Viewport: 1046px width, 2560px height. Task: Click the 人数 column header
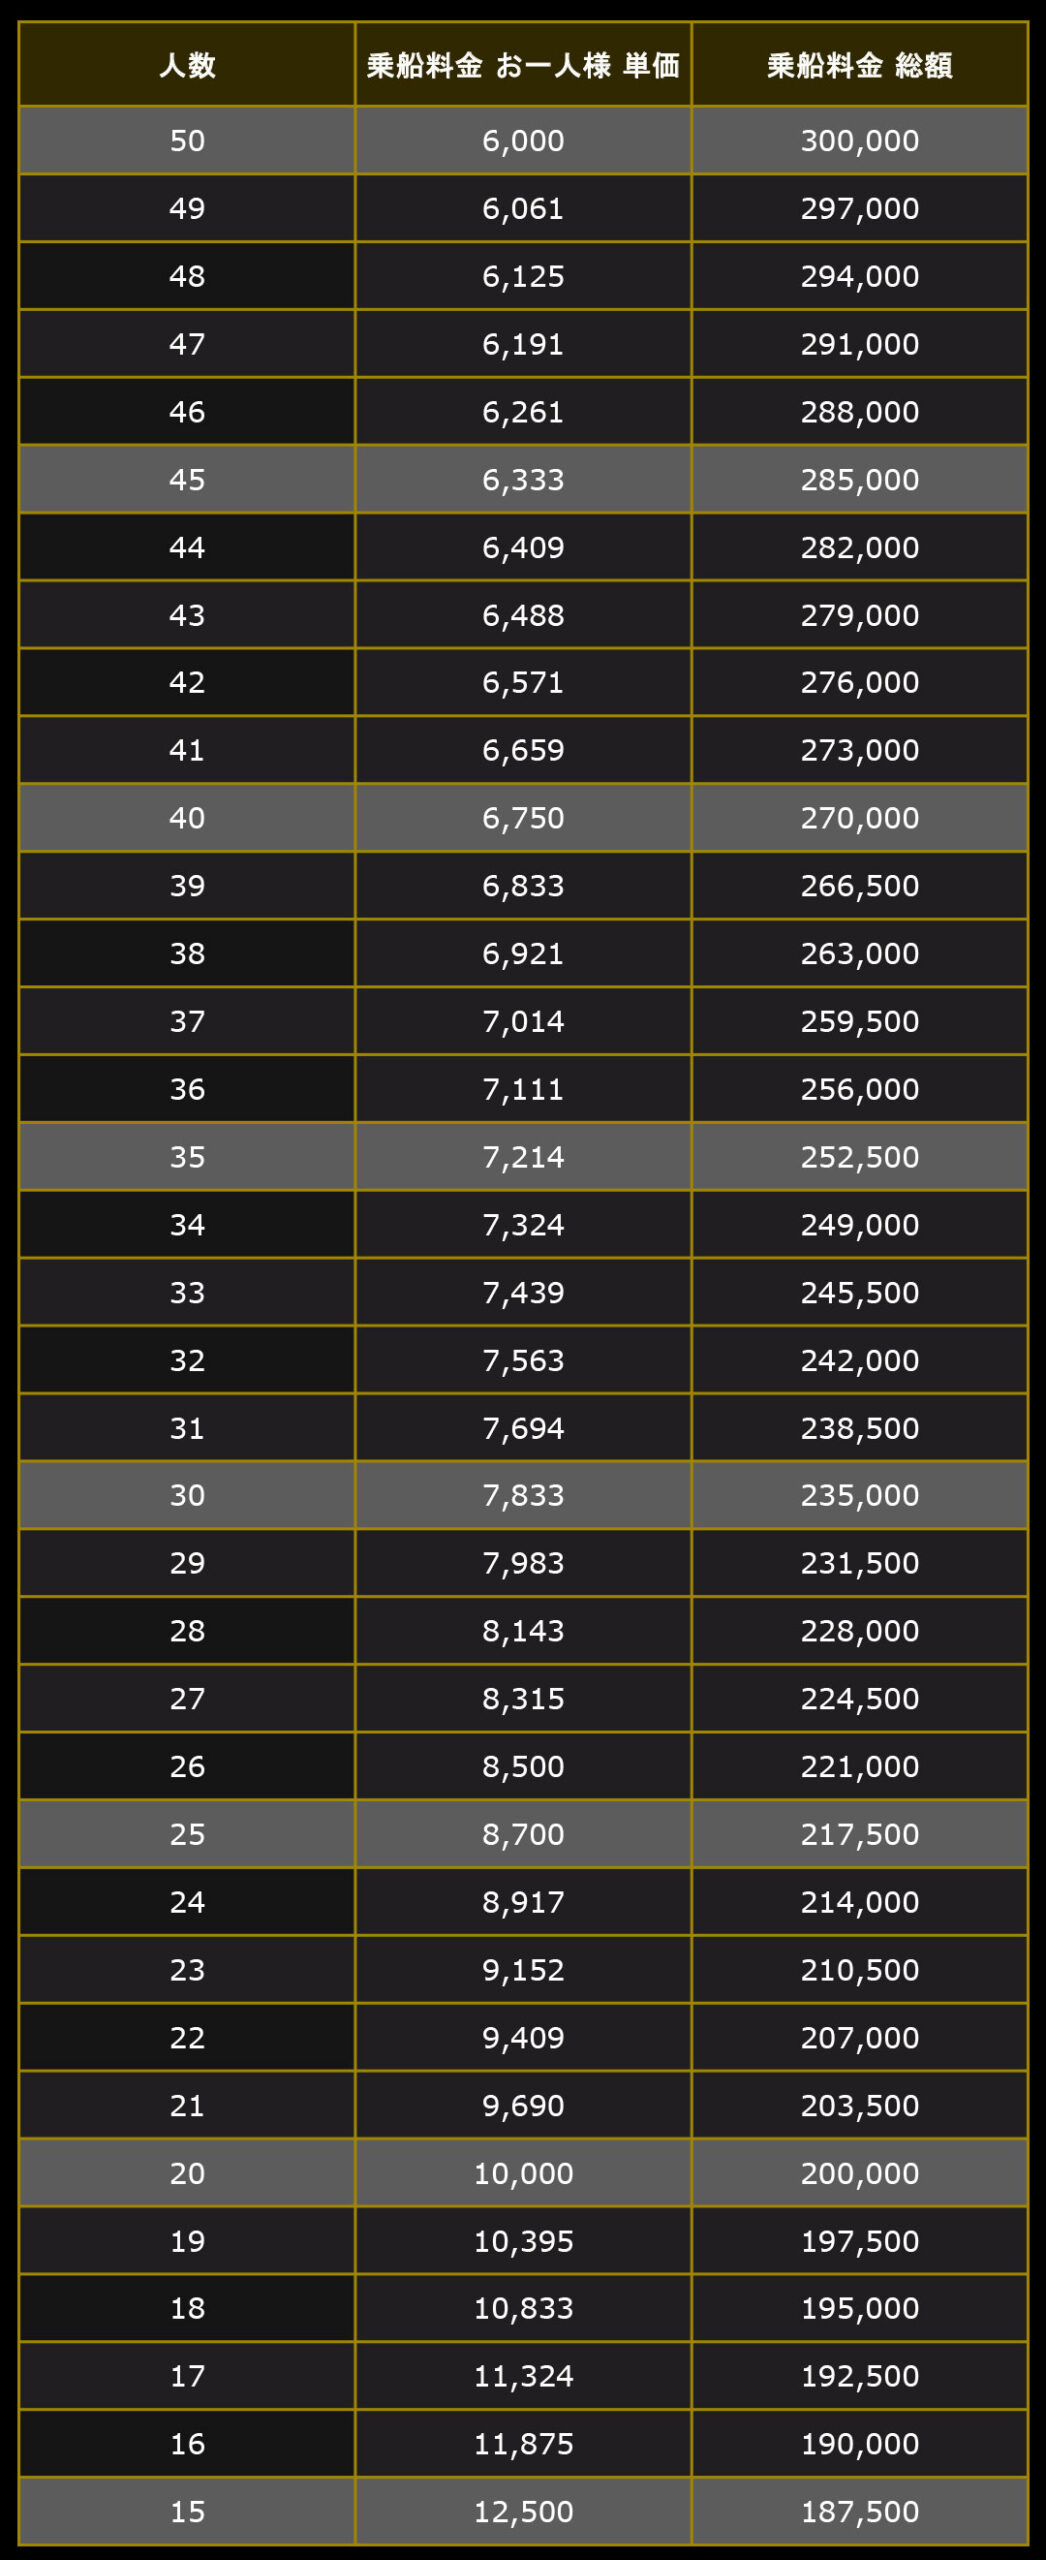[187, 66]
